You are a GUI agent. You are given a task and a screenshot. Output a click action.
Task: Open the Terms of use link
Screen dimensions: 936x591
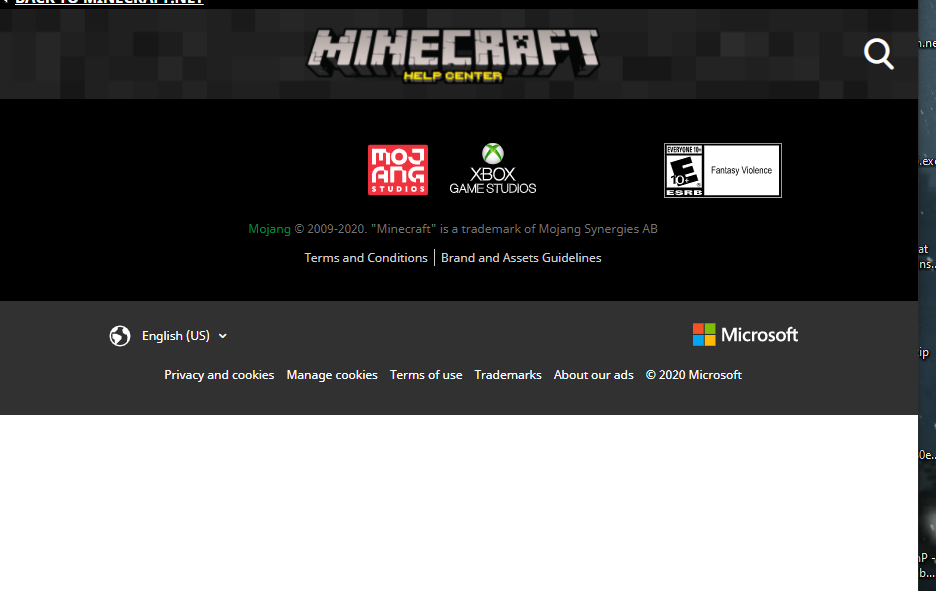click(426, 375)
